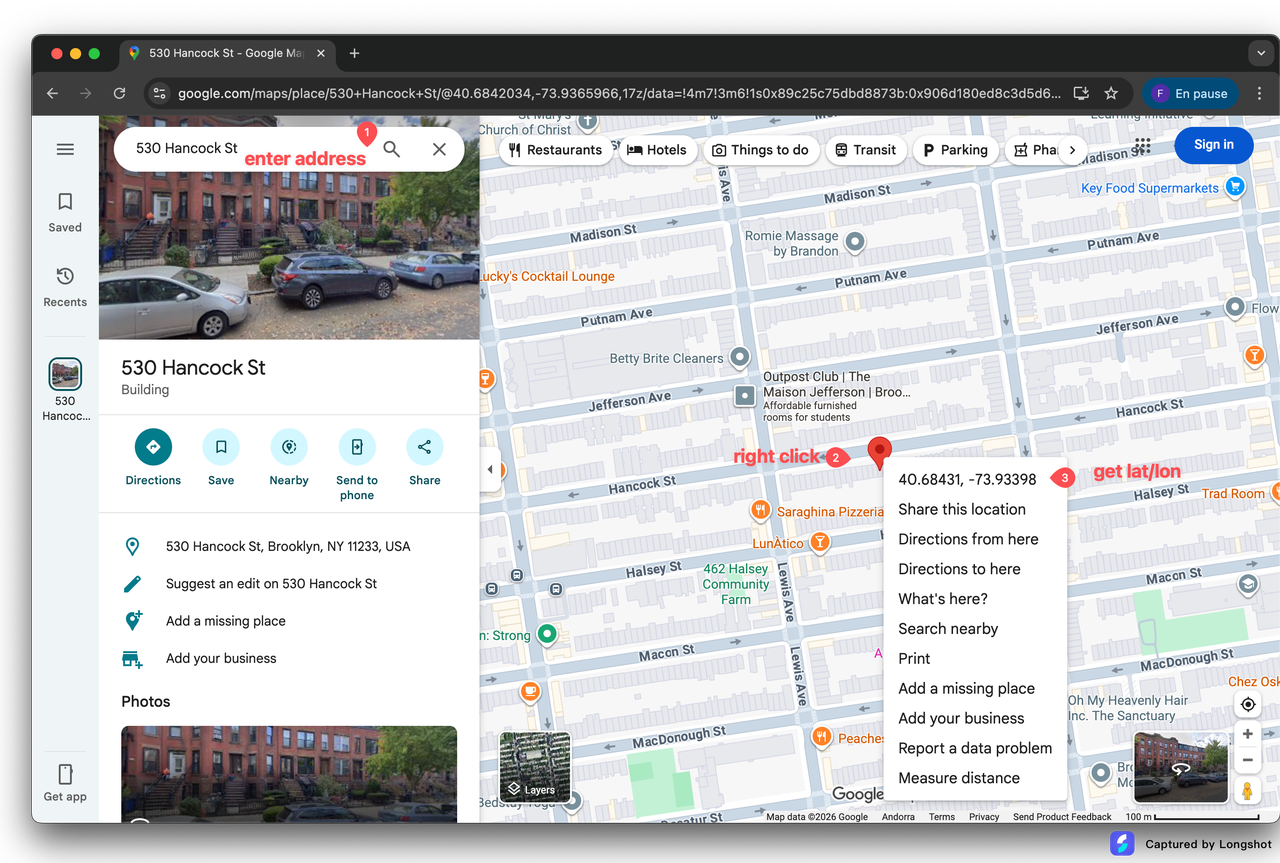Click Saraghina Pizzeria map marker
The image size is (1280, 863).
coord(760,511)
